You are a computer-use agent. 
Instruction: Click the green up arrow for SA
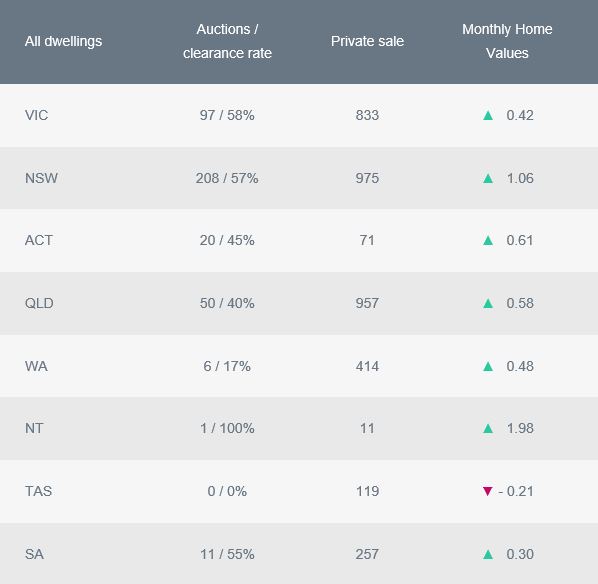point(488,554)
